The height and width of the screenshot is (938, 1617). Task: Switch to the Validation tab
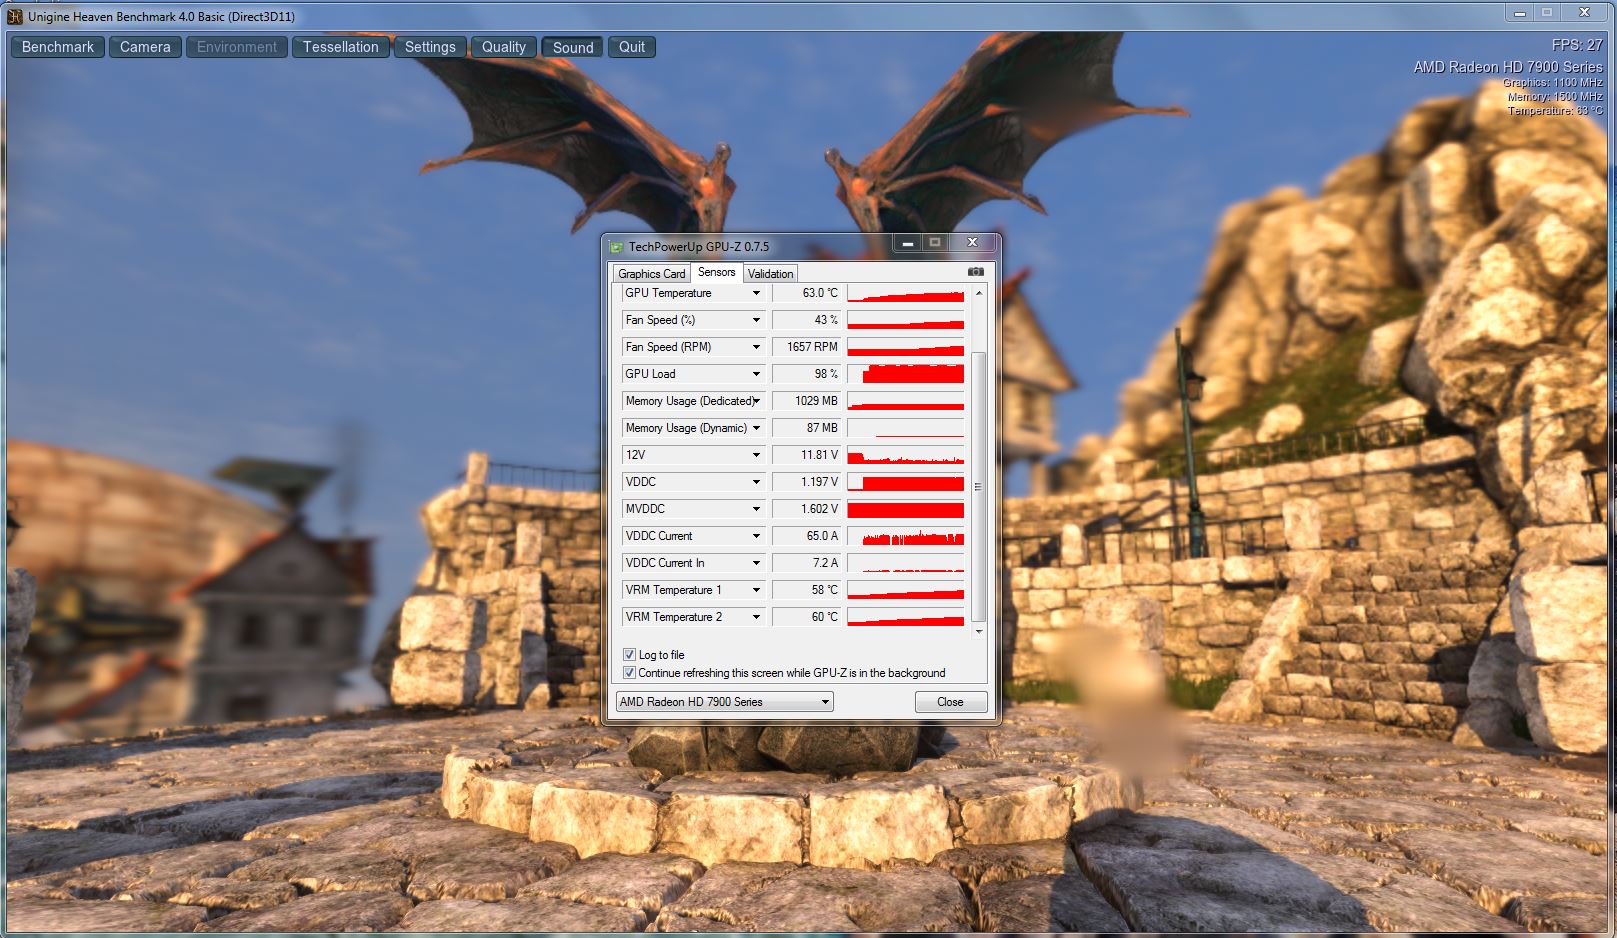click(x=770, y=274)
